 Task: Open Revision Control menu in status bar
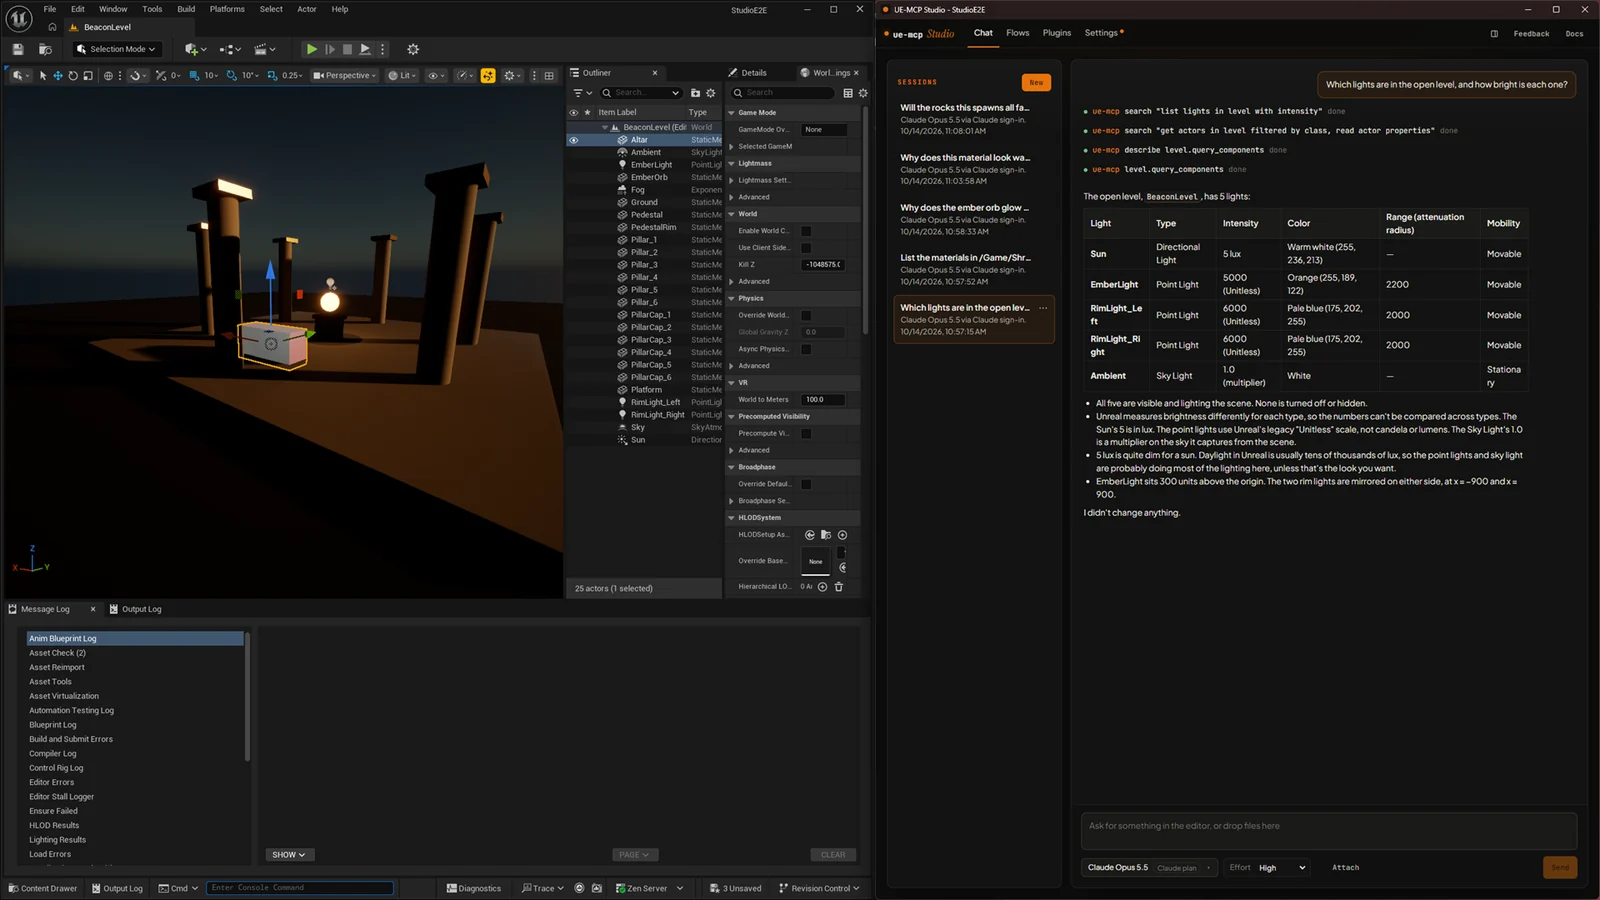[819, 888]
